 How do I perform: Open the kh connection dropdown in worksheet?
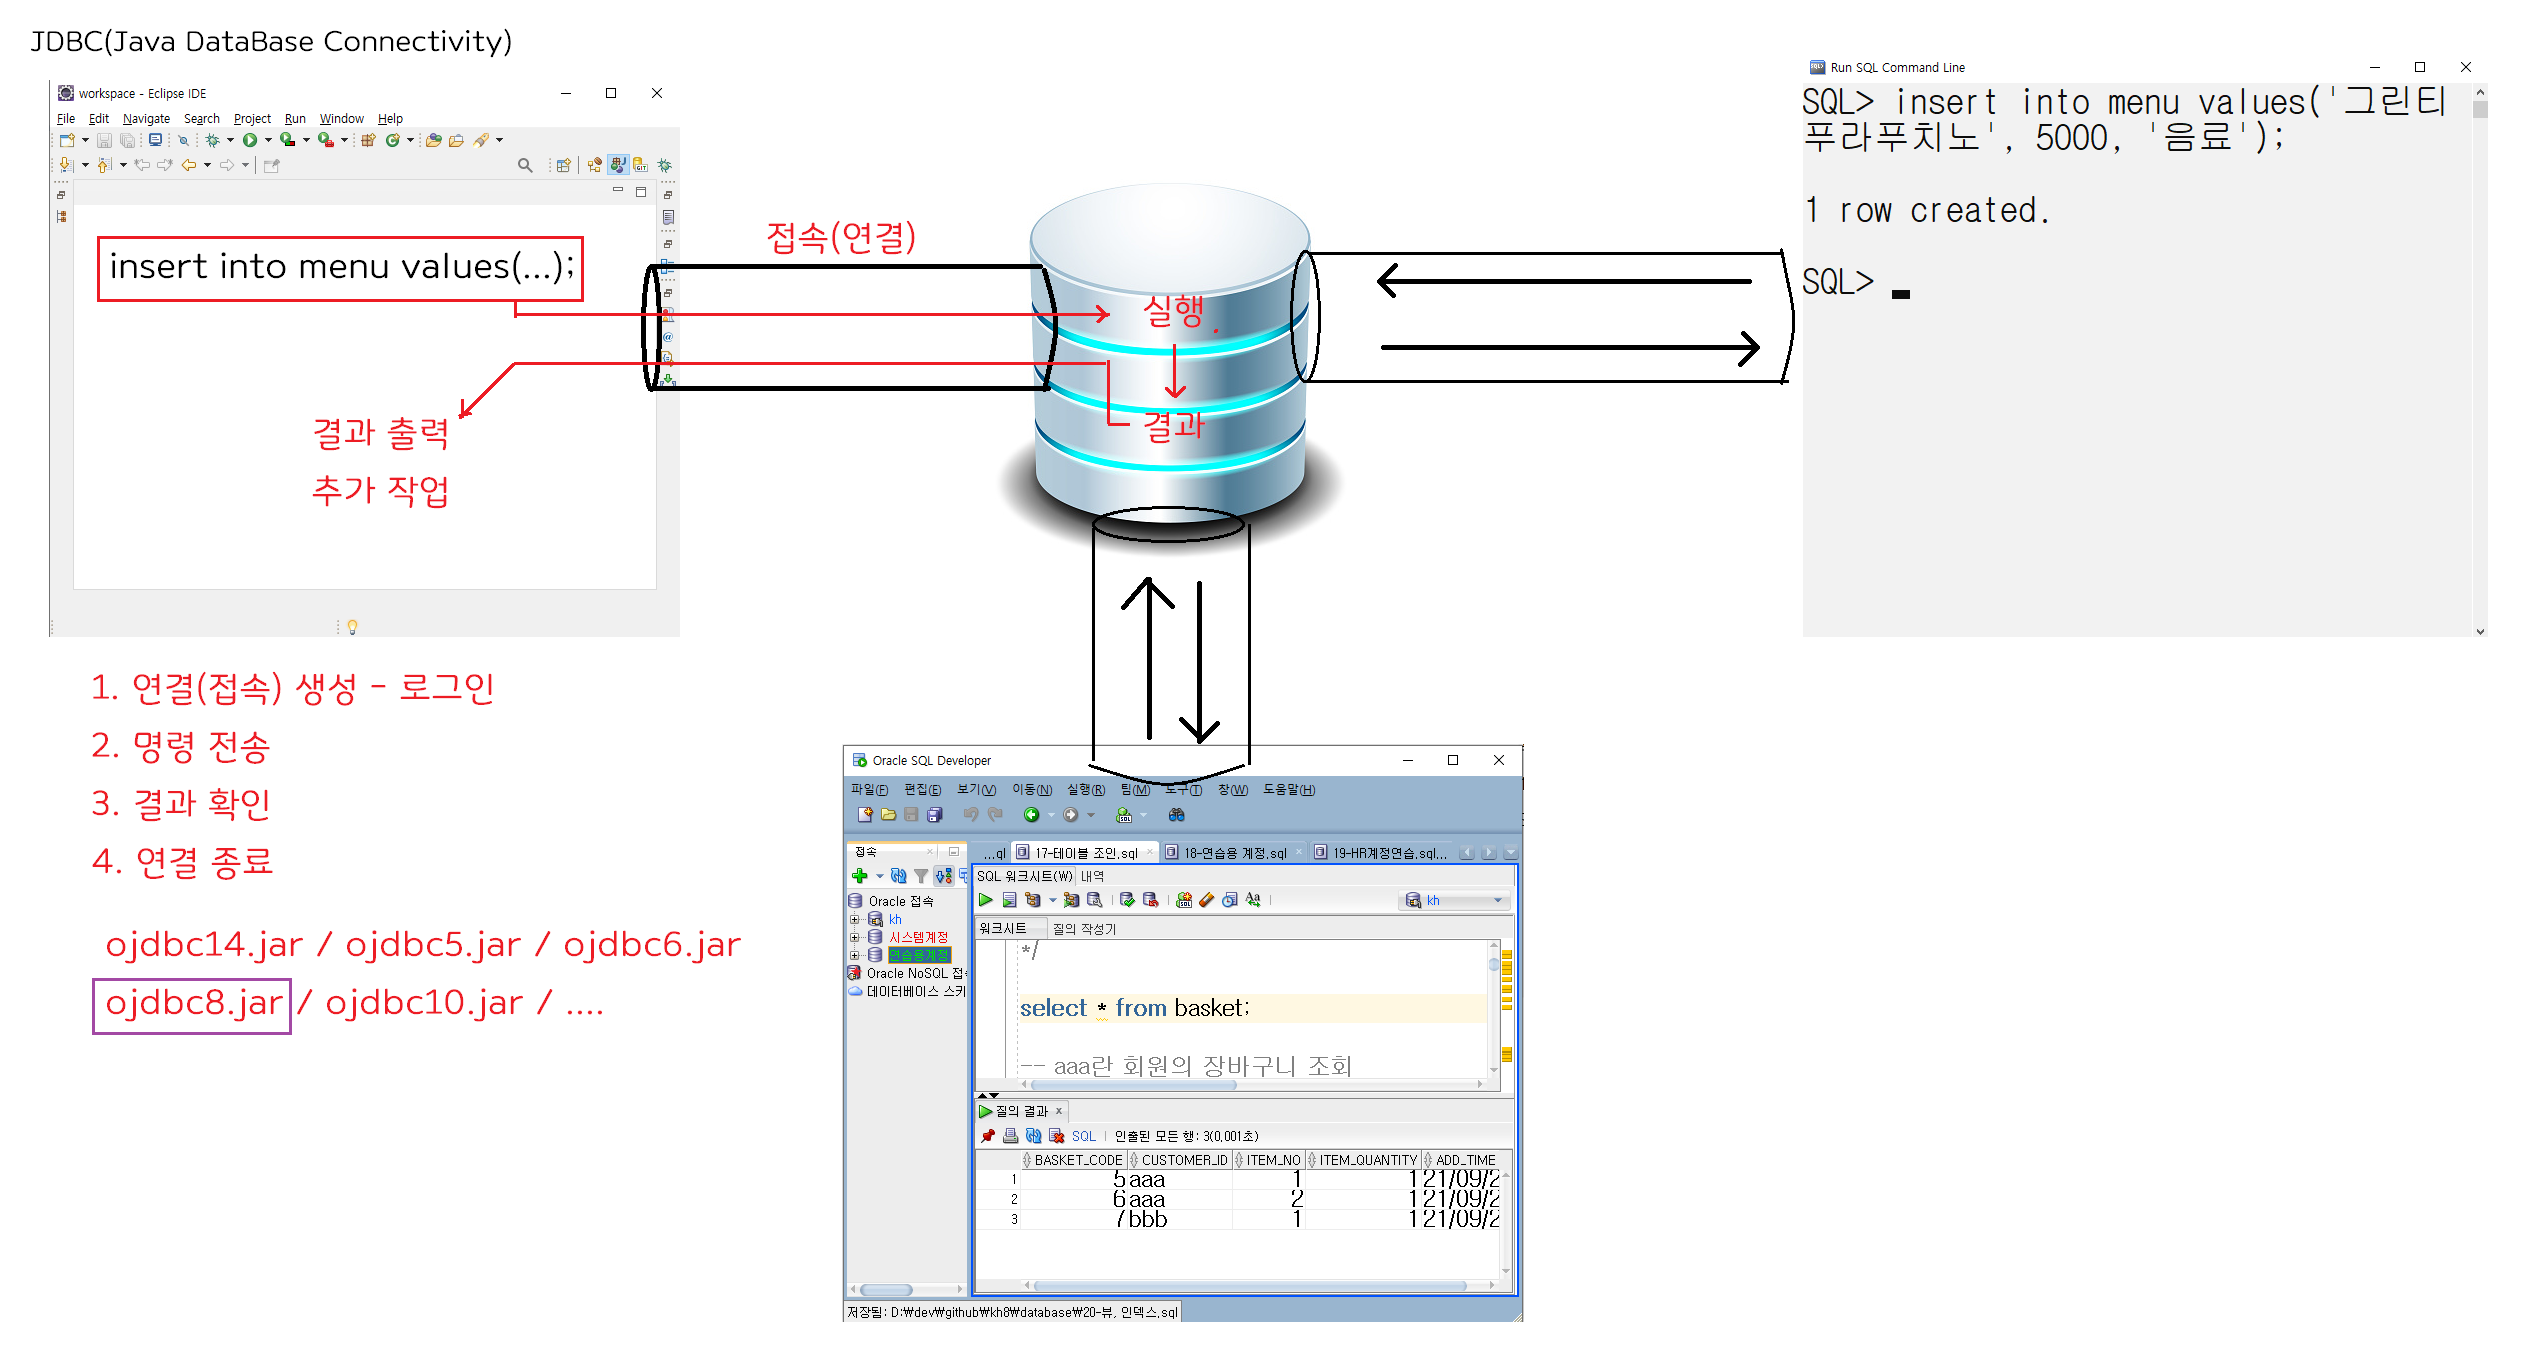point(1497,900)
